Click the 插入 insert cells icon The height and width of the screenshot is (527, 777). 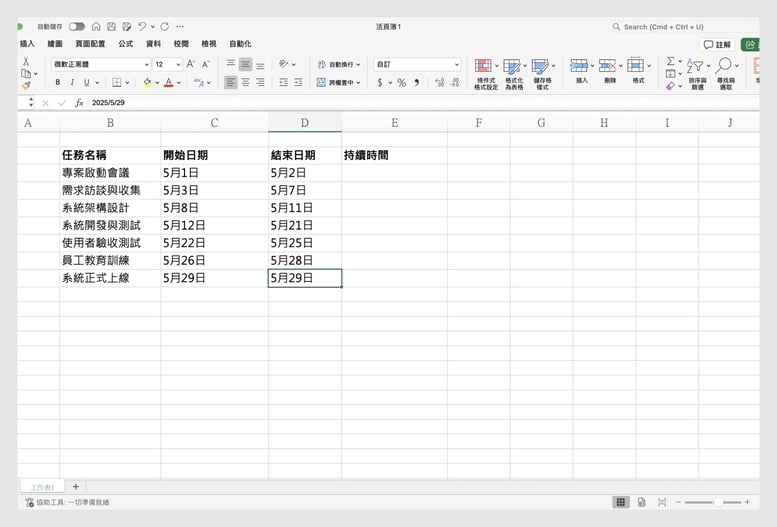[579, 65]
